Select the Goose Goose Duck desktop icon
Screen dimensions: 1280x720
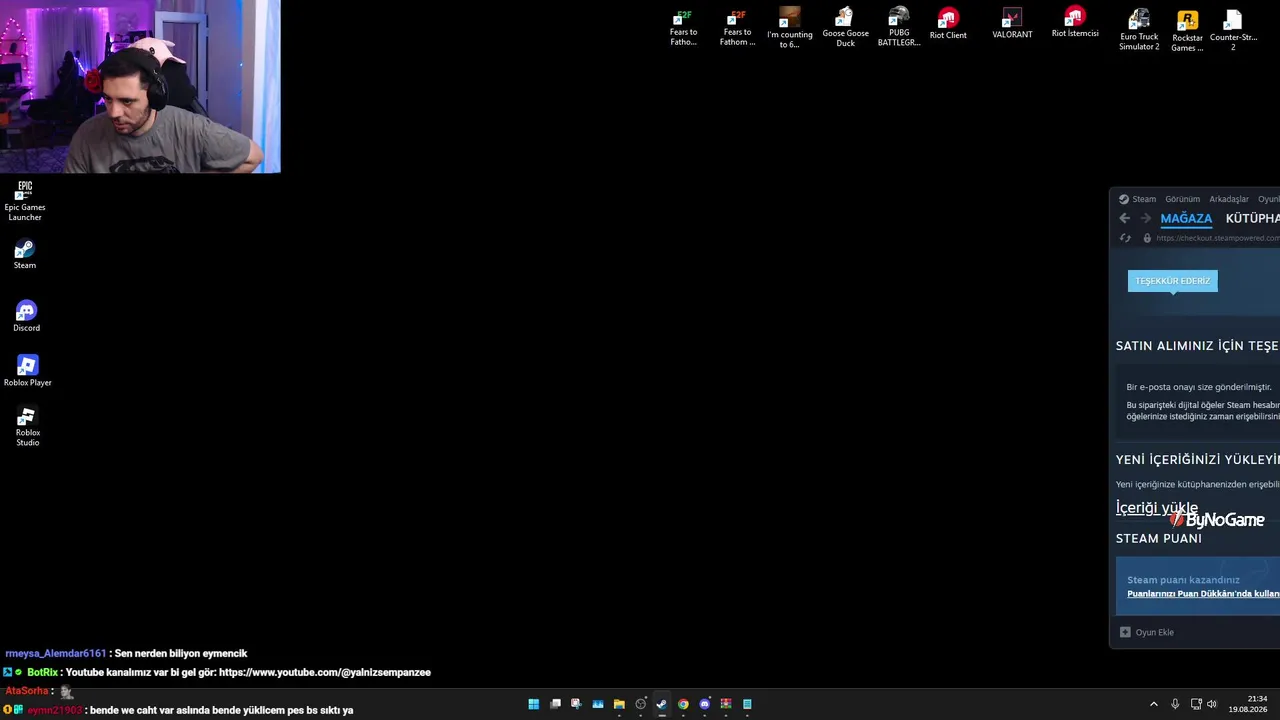coord(845,28)
